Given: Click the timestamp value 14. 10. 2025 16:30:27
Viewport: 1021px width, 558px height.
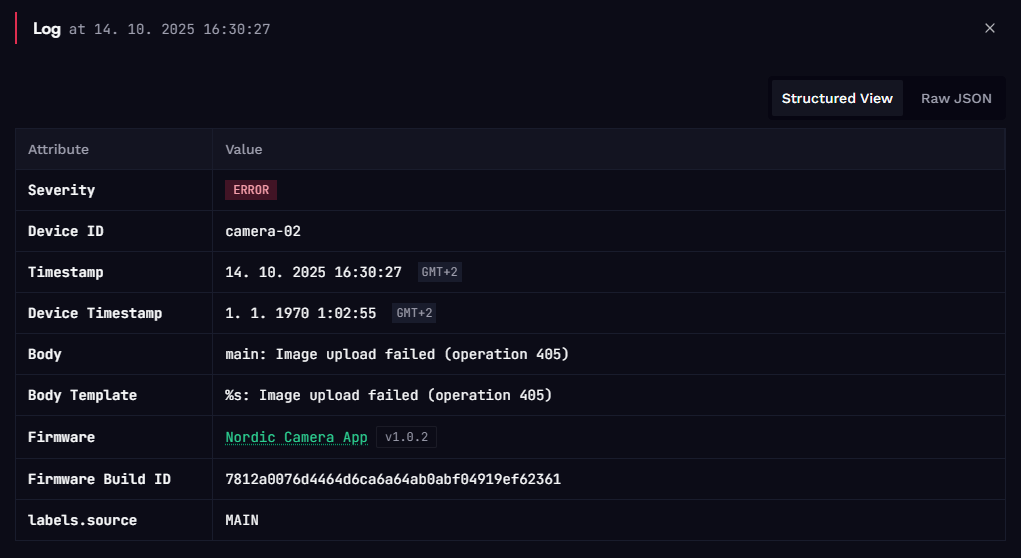Looking at the screenshot, I should click(313, 272).
